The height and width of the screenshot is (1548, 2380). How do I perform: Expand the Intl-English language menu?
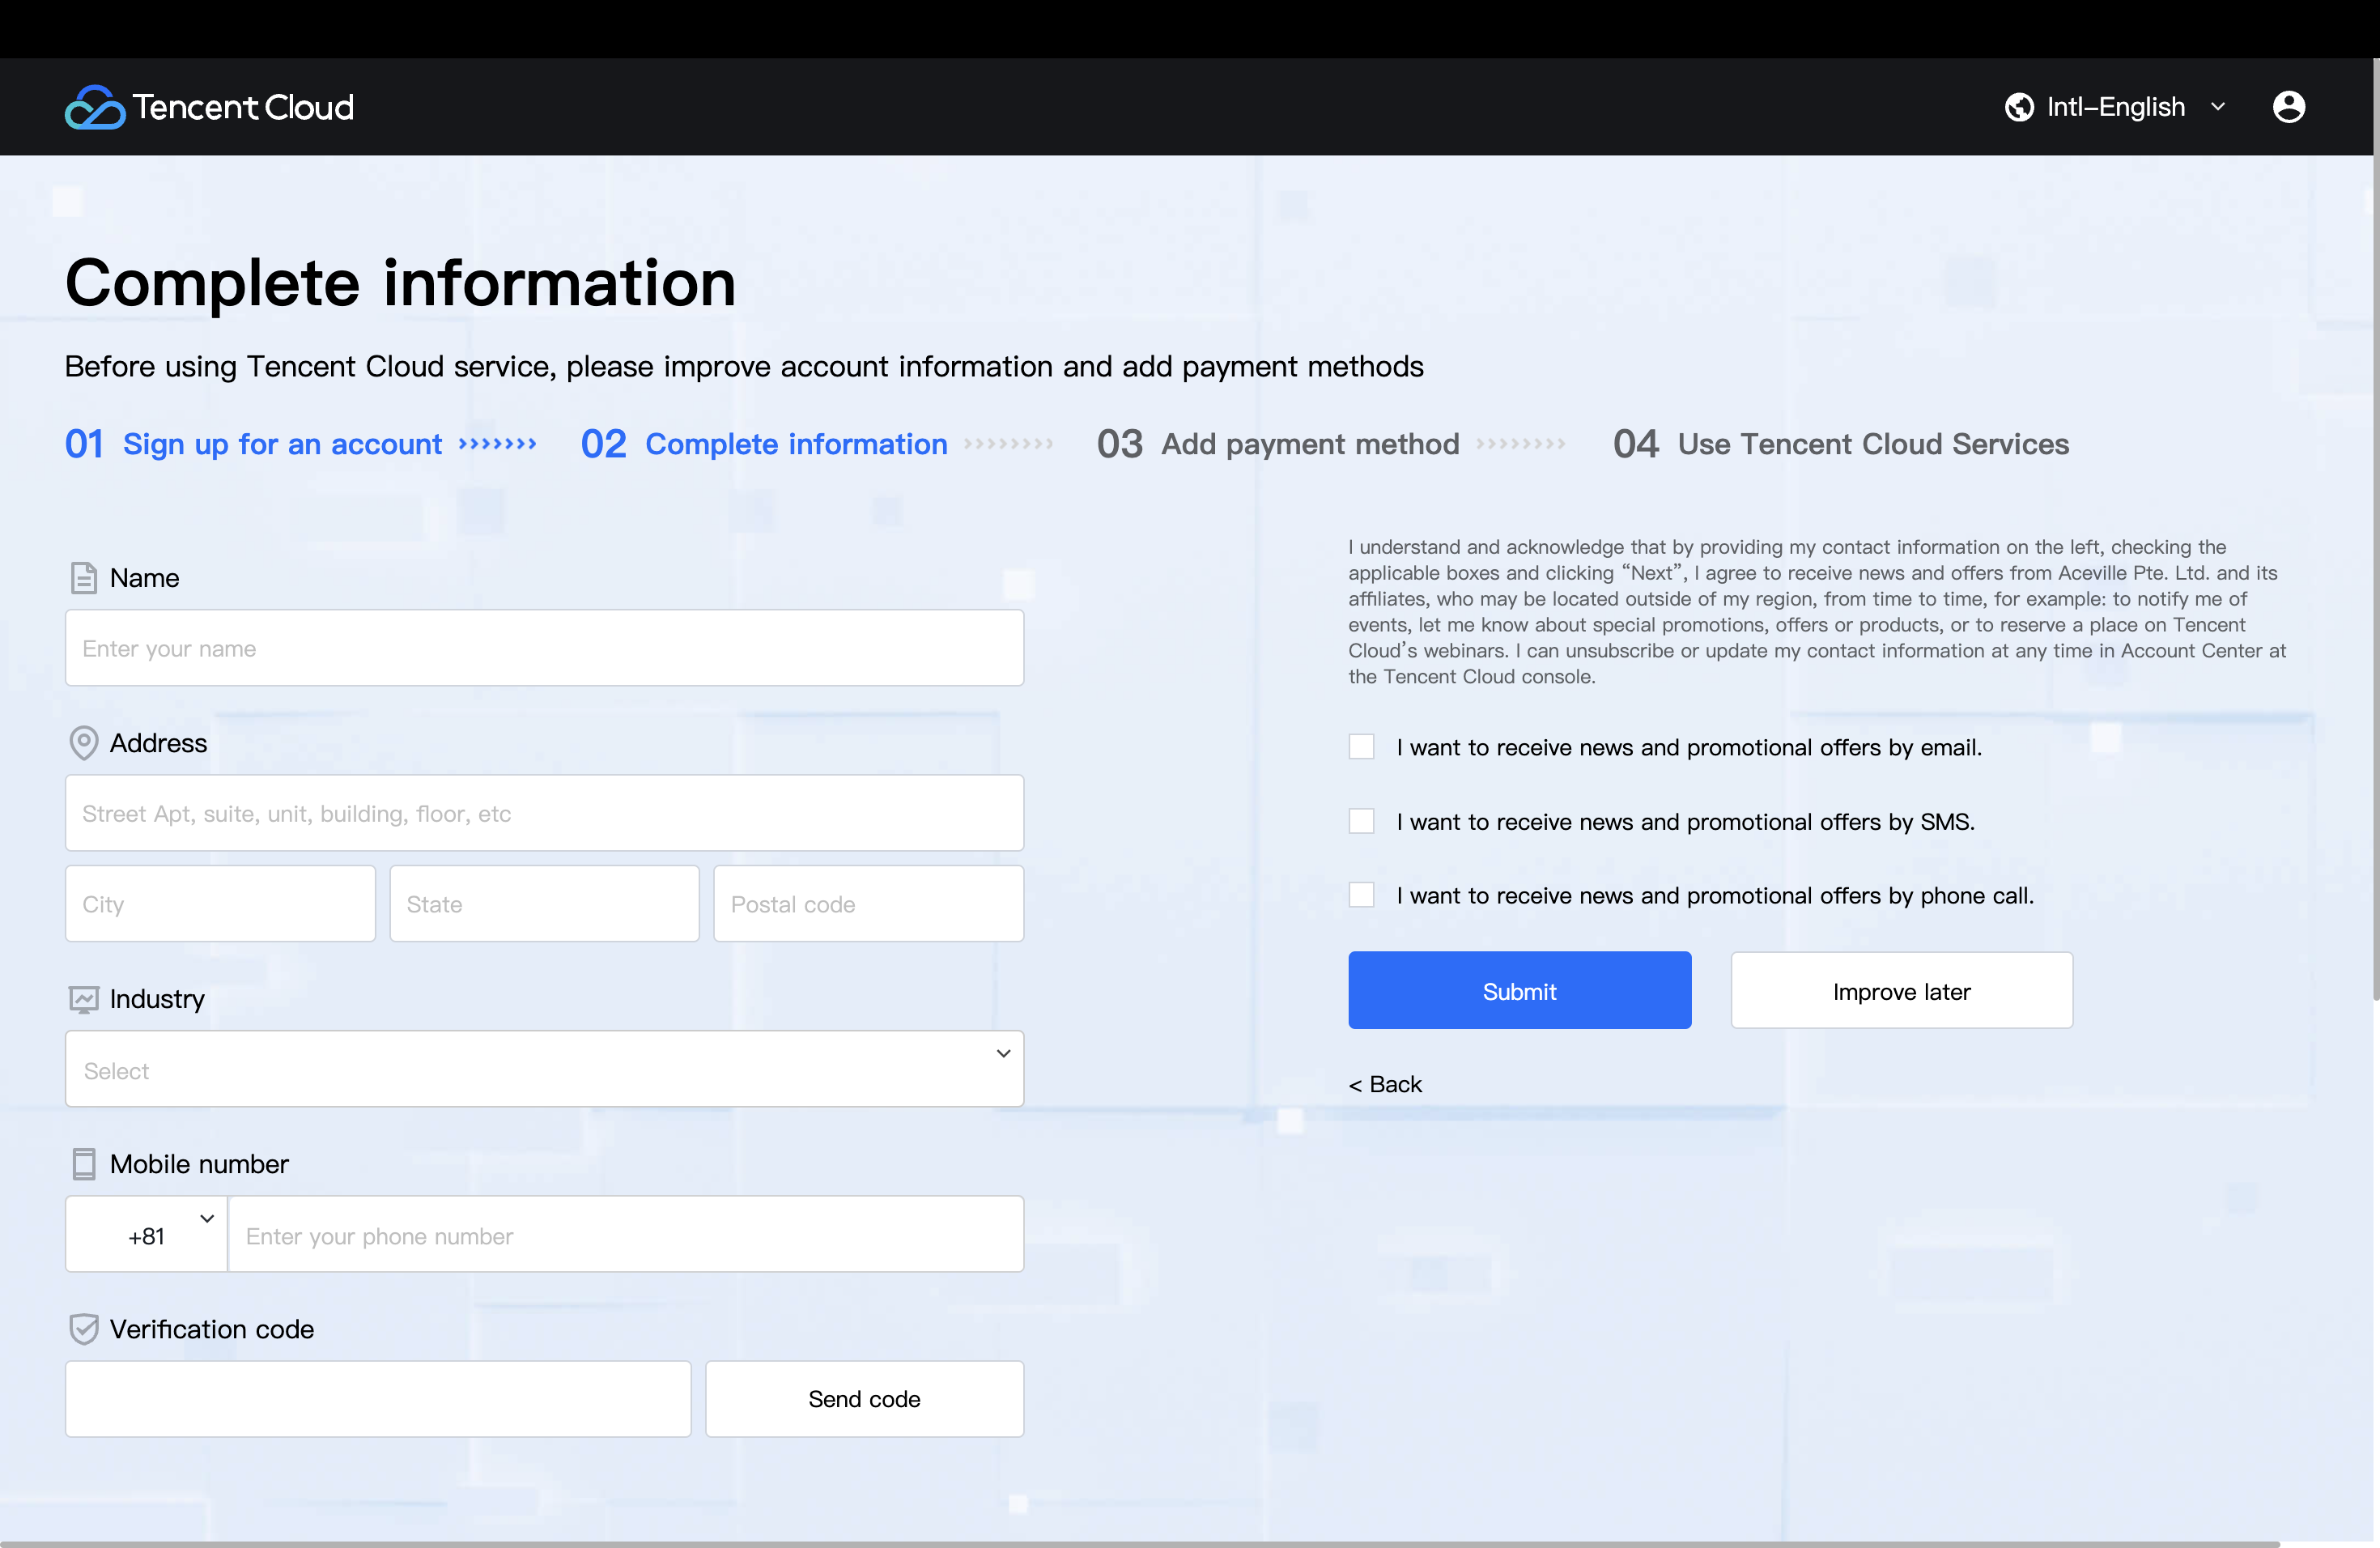[x=2115, y=107]
